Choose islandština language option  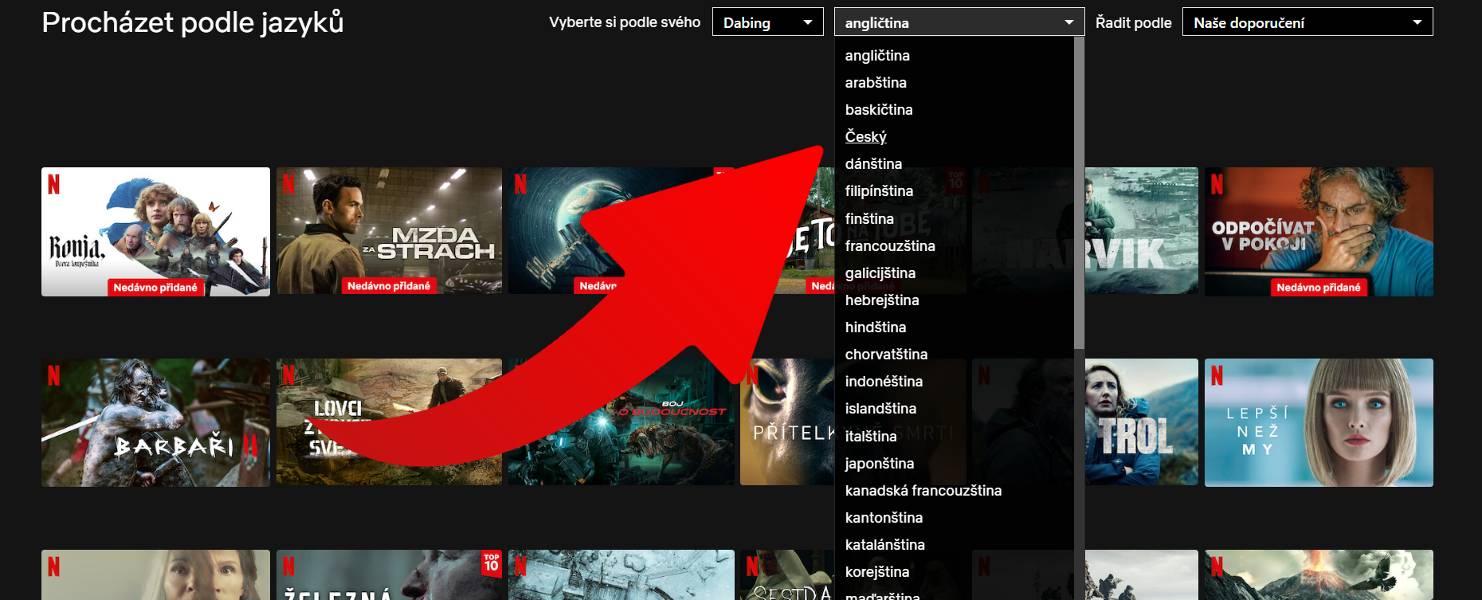881,408
